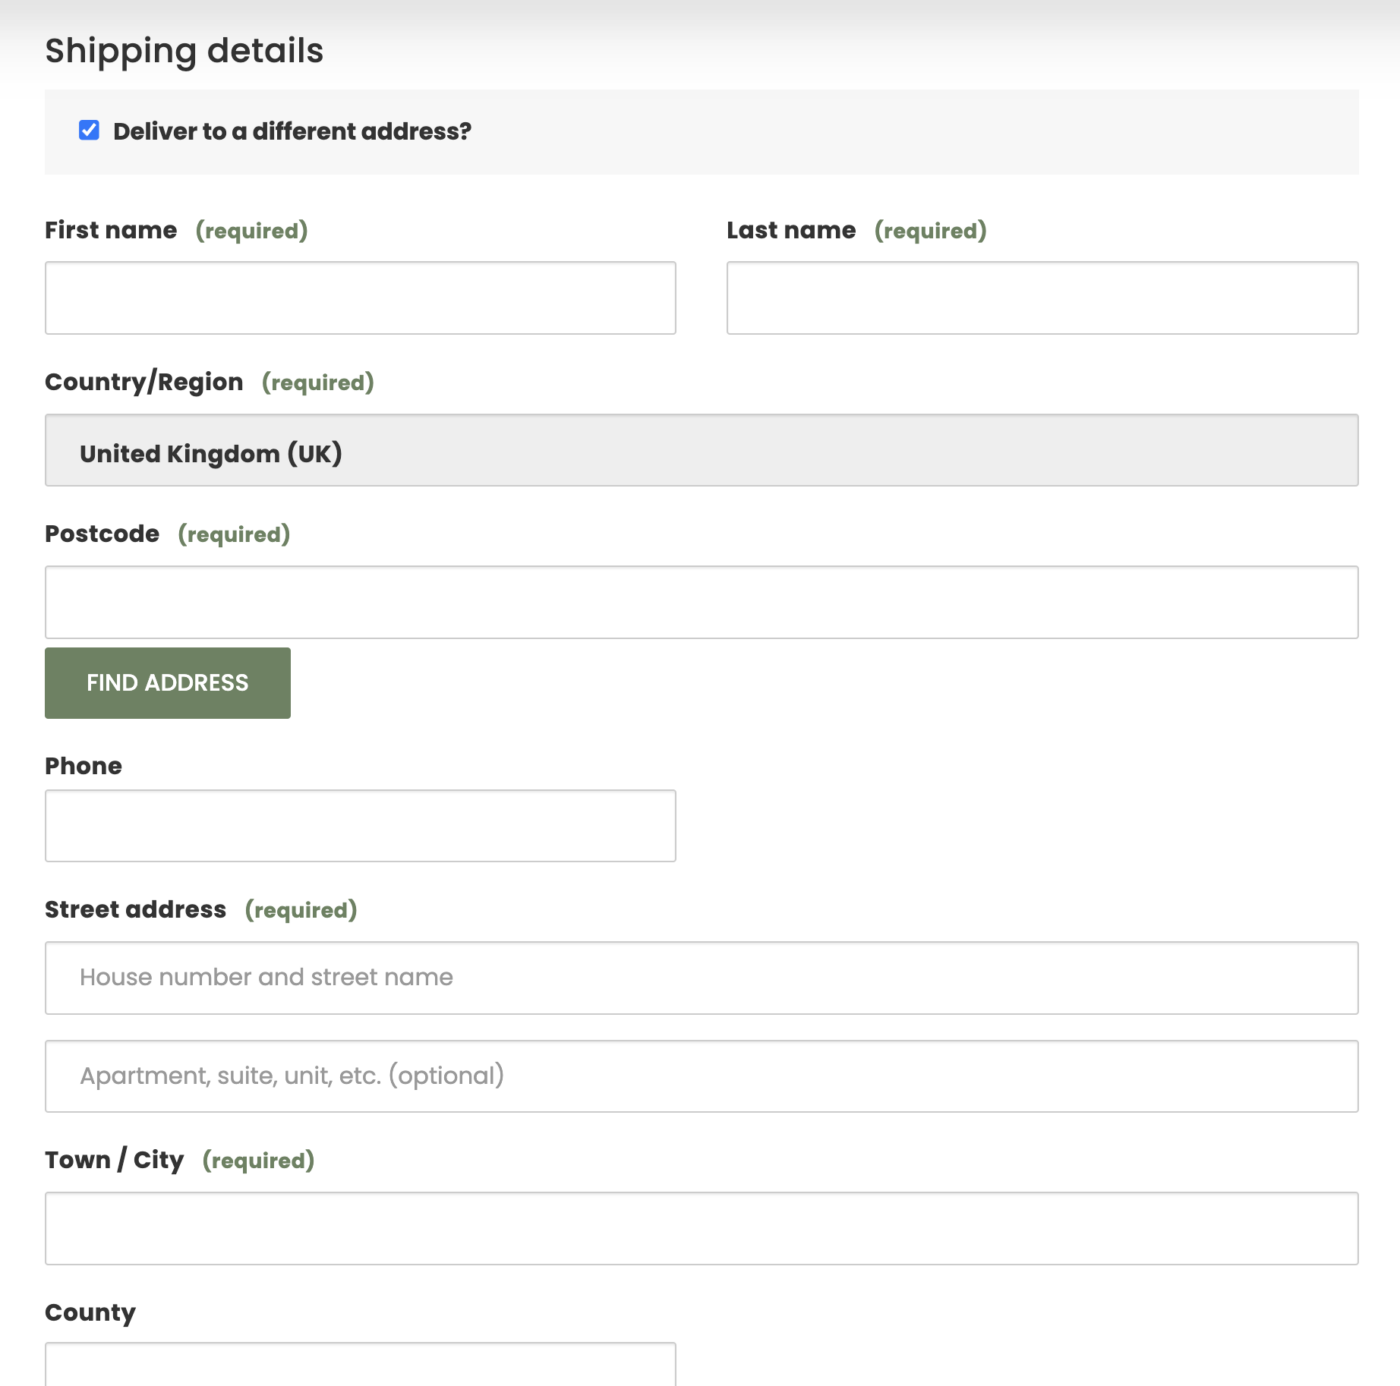Viewport: 1400px width, 1386px height.
Task: Click the County label text
Action: pos(90,1313)
